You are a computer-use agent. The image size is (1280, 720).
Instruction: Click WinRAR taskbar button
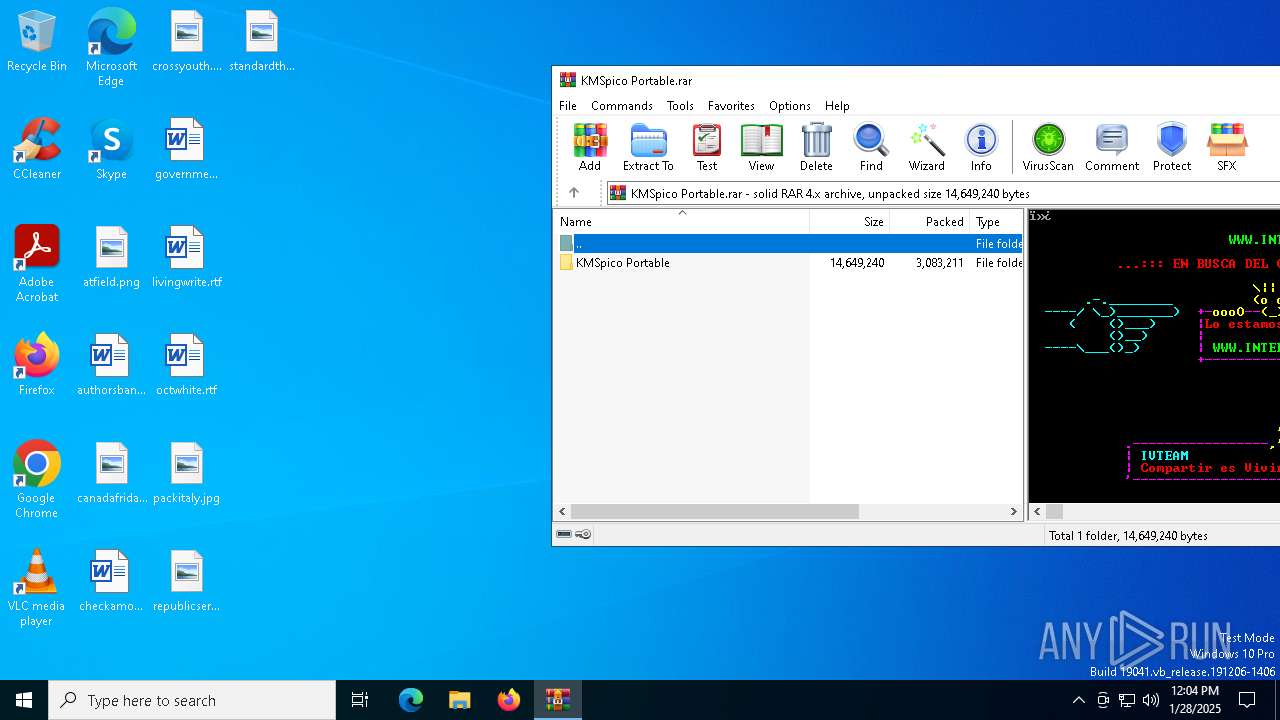[x=557, y=700]
